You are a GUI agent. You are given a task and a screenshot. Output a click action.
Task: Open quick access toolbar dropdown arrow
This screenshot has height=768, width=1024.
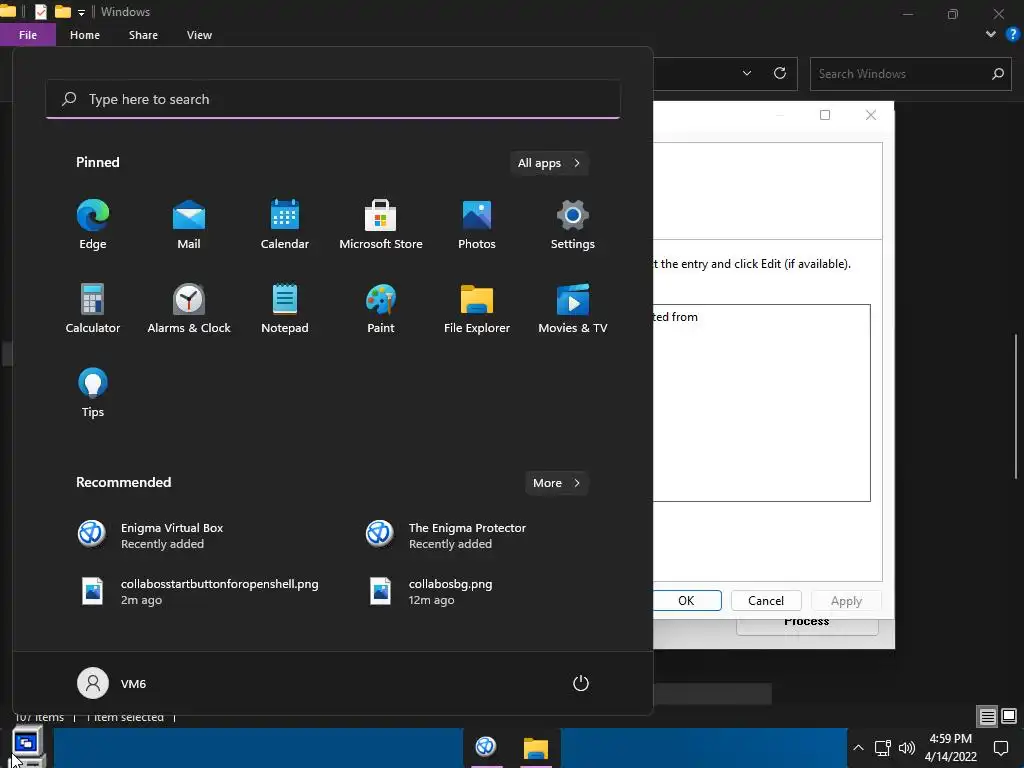pos(81,12)
